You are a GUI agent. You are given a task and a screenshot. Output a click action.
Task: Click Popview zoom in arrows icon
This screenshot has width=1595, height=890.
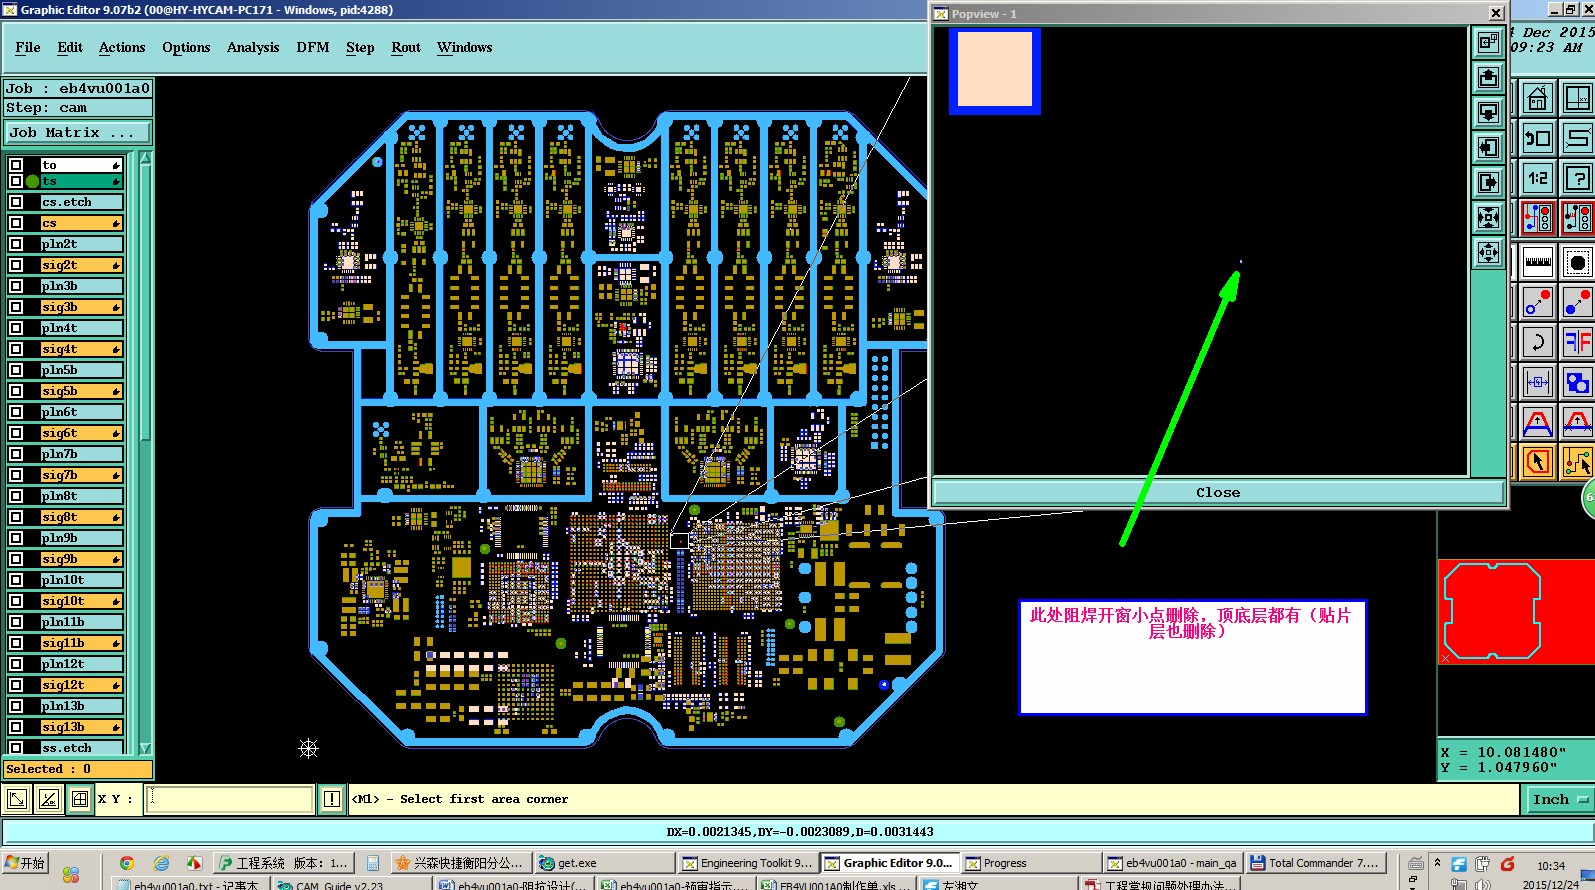[1488, 217]
